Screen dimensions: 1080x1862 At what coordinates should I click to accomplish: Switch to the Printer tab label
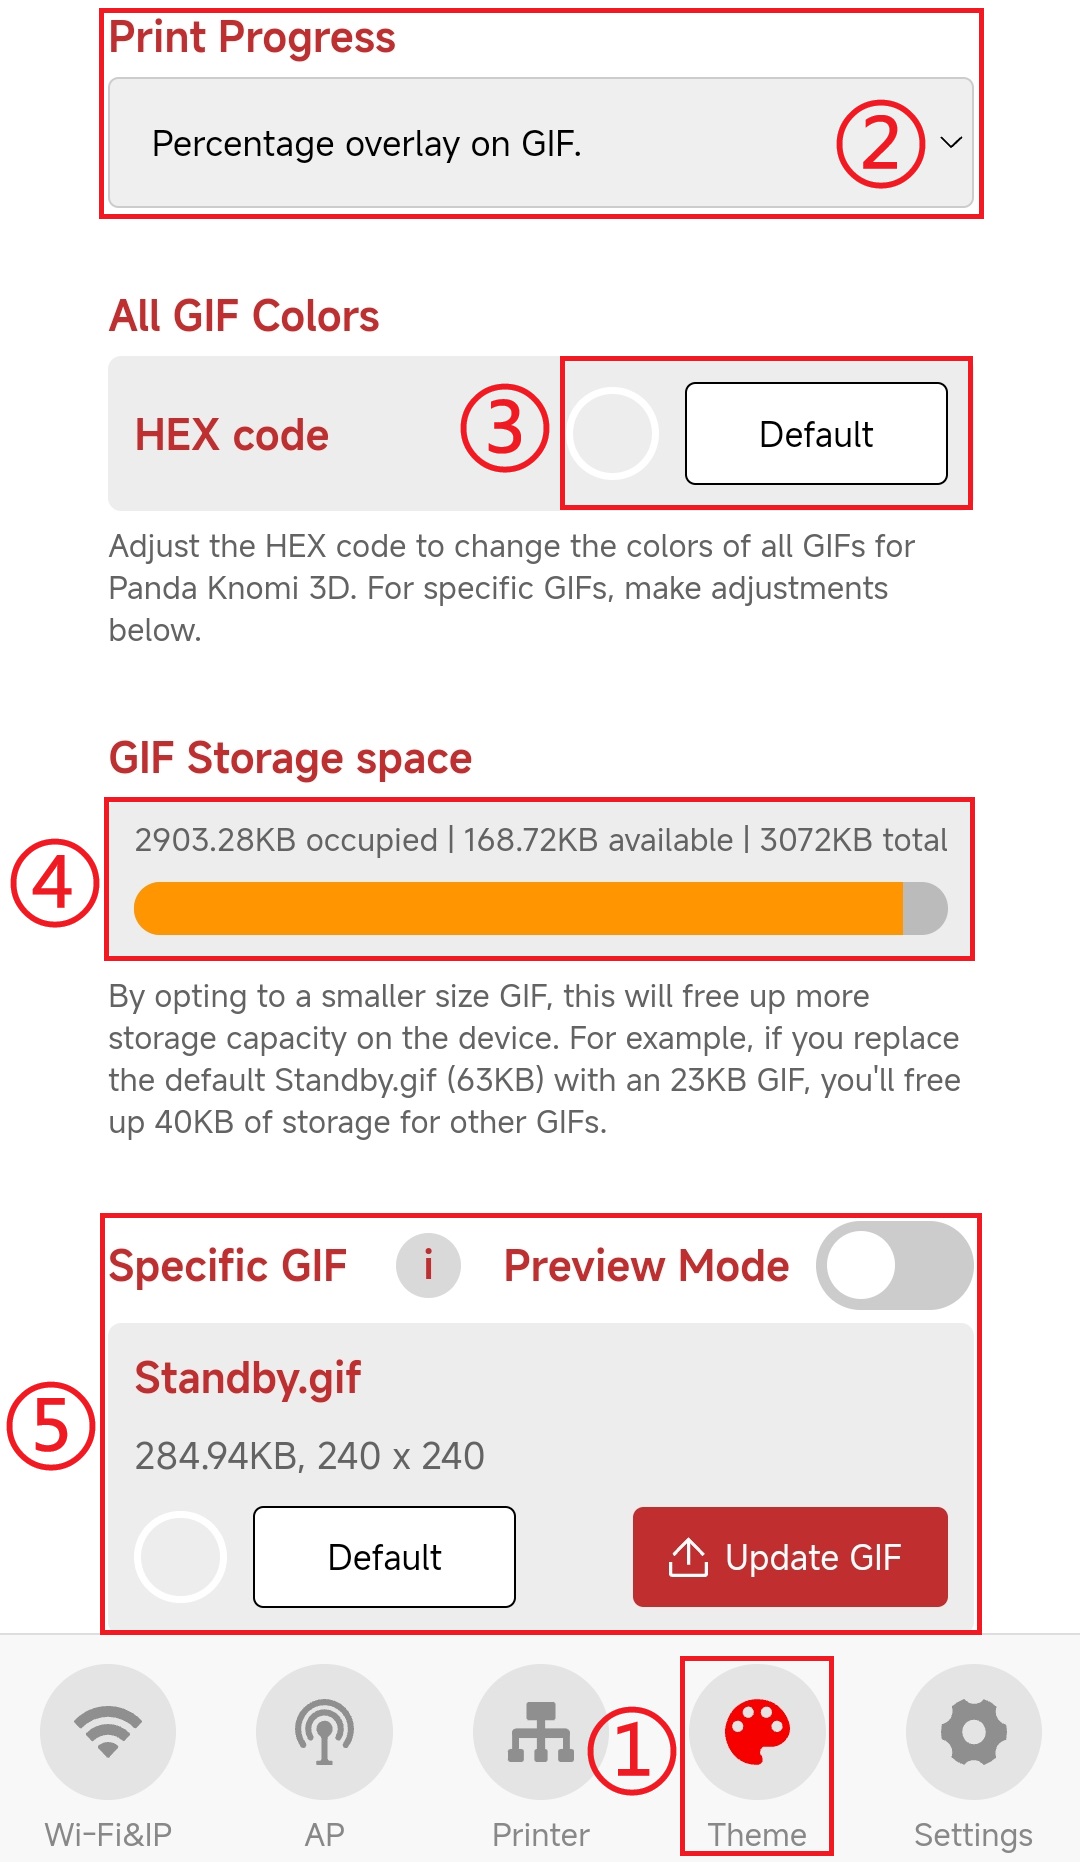[540, 1834]
